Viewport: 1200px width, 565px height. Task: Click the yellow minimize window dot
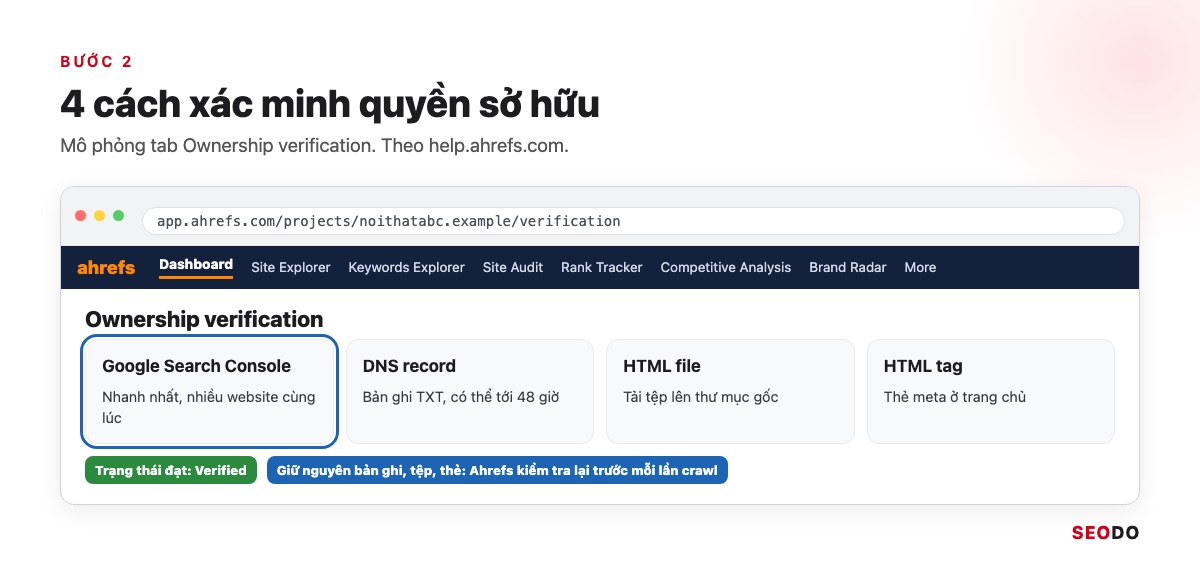[100, 216]
